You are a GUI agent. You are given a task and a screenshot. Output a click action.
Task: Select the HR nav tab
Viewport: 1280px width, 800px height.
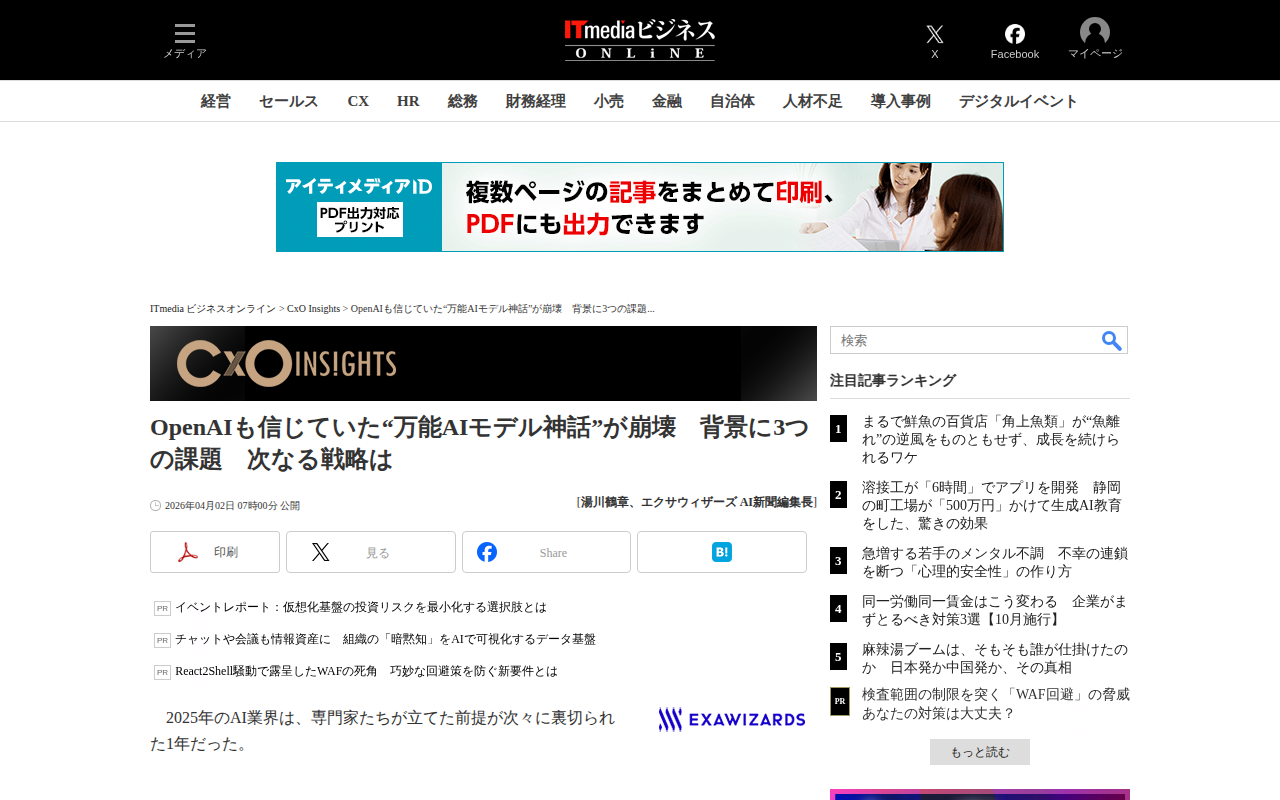(408, 101)
